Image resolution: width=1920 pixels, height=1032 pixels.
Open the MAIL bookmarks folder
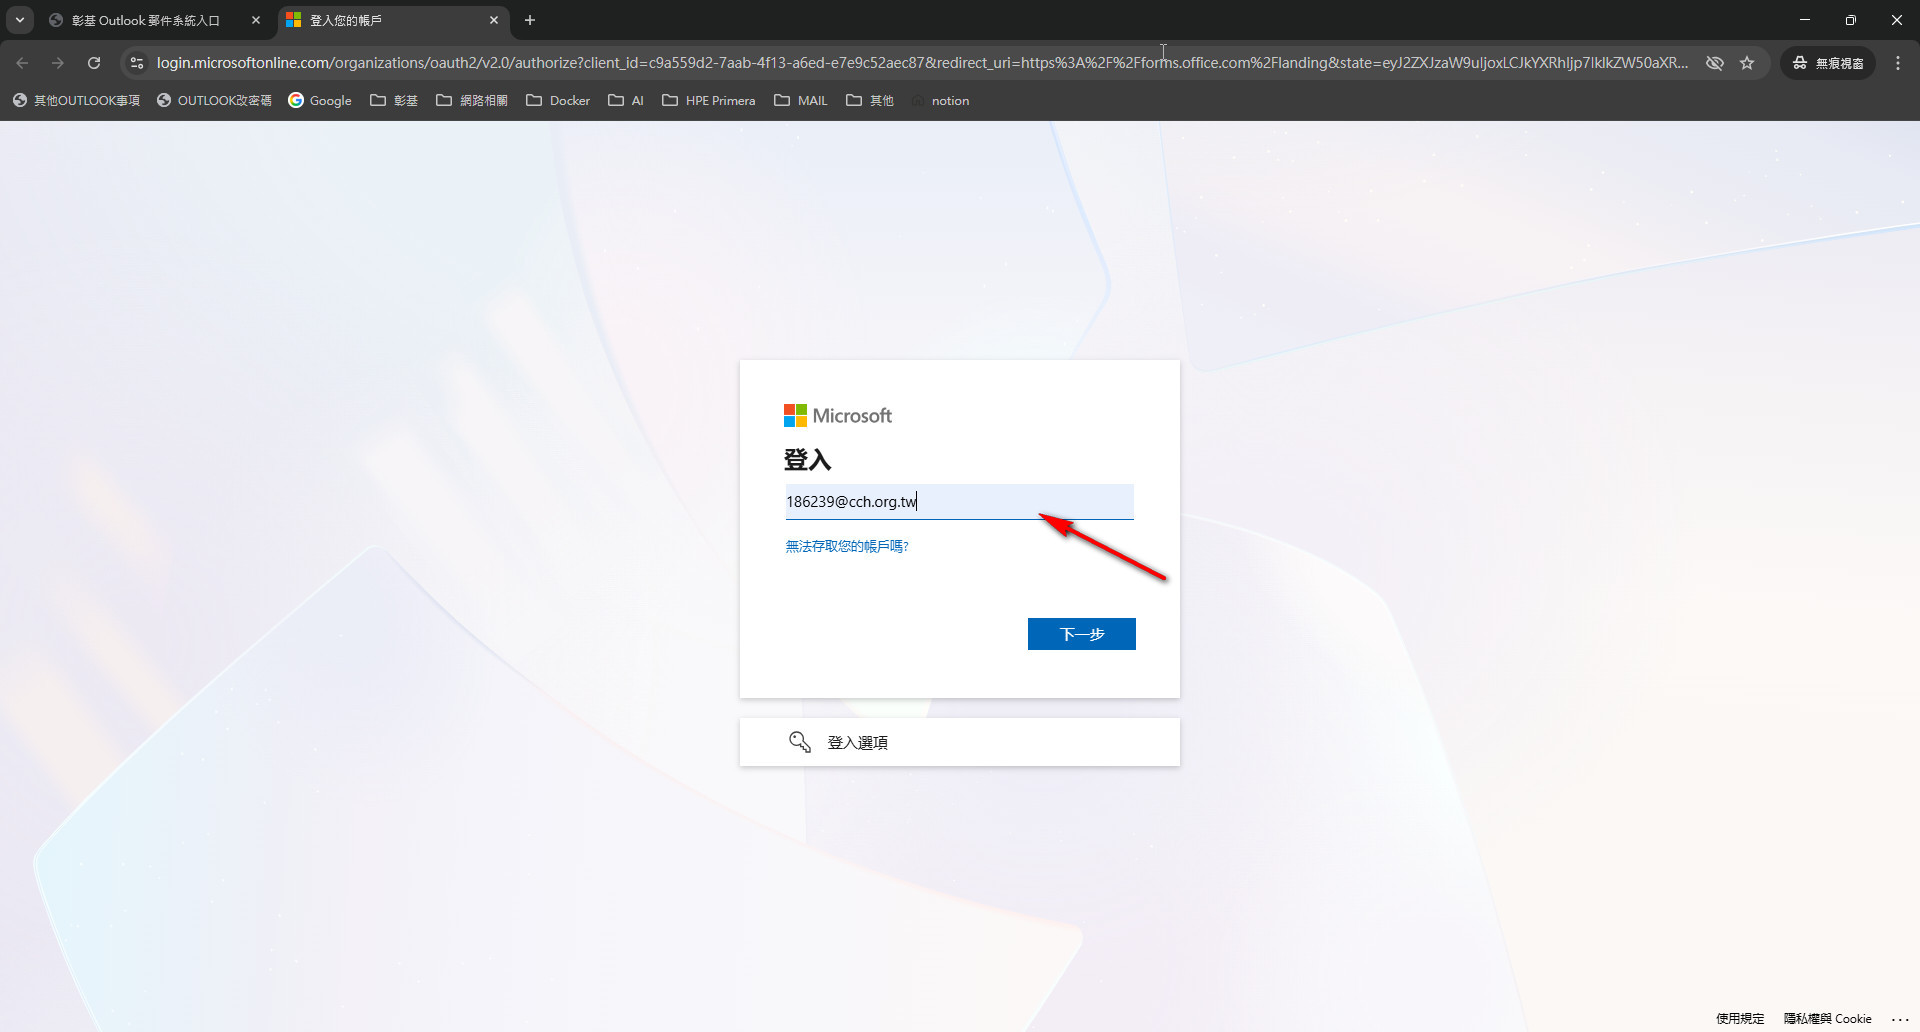point(801,101)
